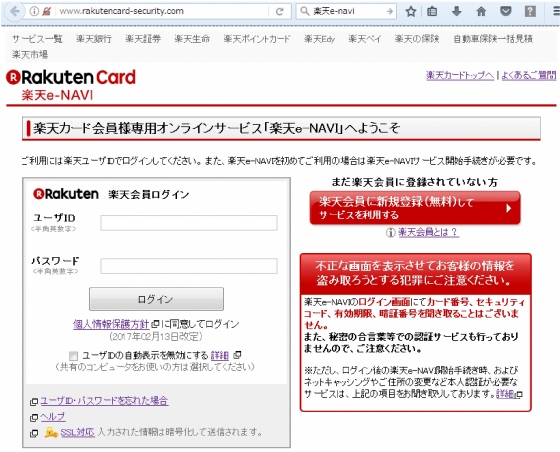Open 自動車保険一括見積 in the top navigation
This screenshot has width=560, height=452.
point(493,39)
